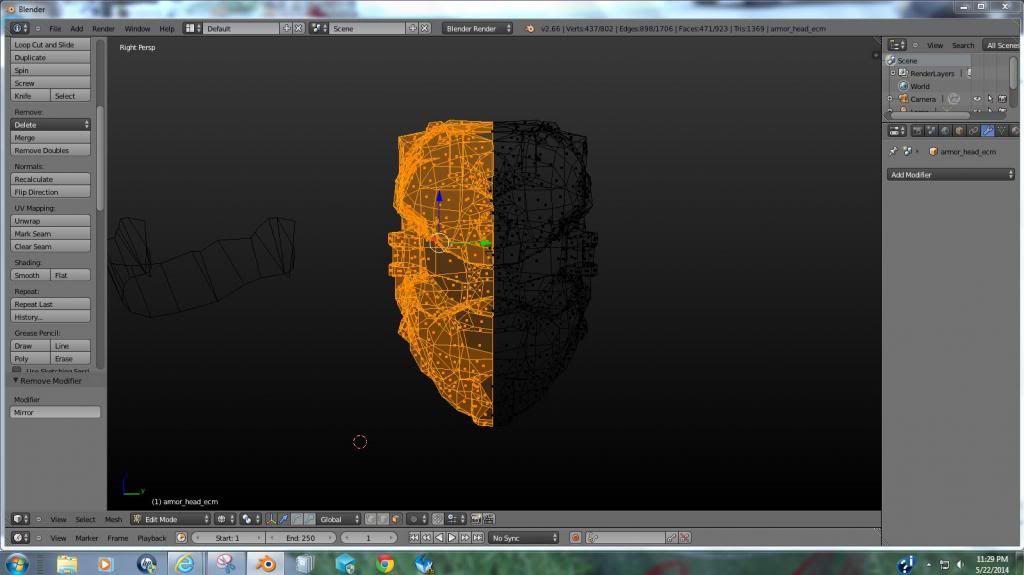
Task: Set shading to Flat
Action: click(71, 276)
